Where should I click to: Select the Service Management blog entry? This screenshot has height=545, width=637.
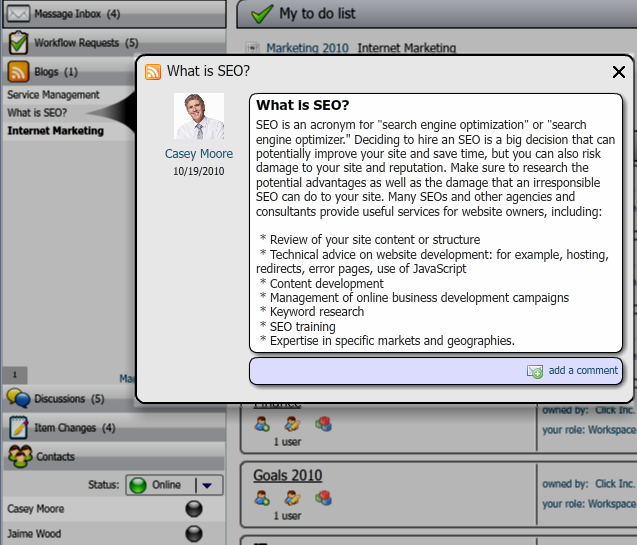point(54,95)
